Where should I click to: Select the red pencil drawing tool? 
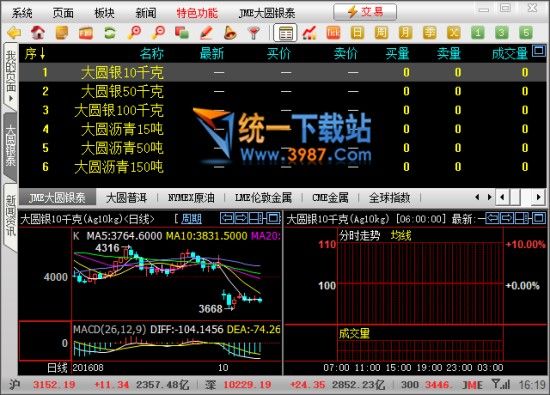click(x=206, y=33)
